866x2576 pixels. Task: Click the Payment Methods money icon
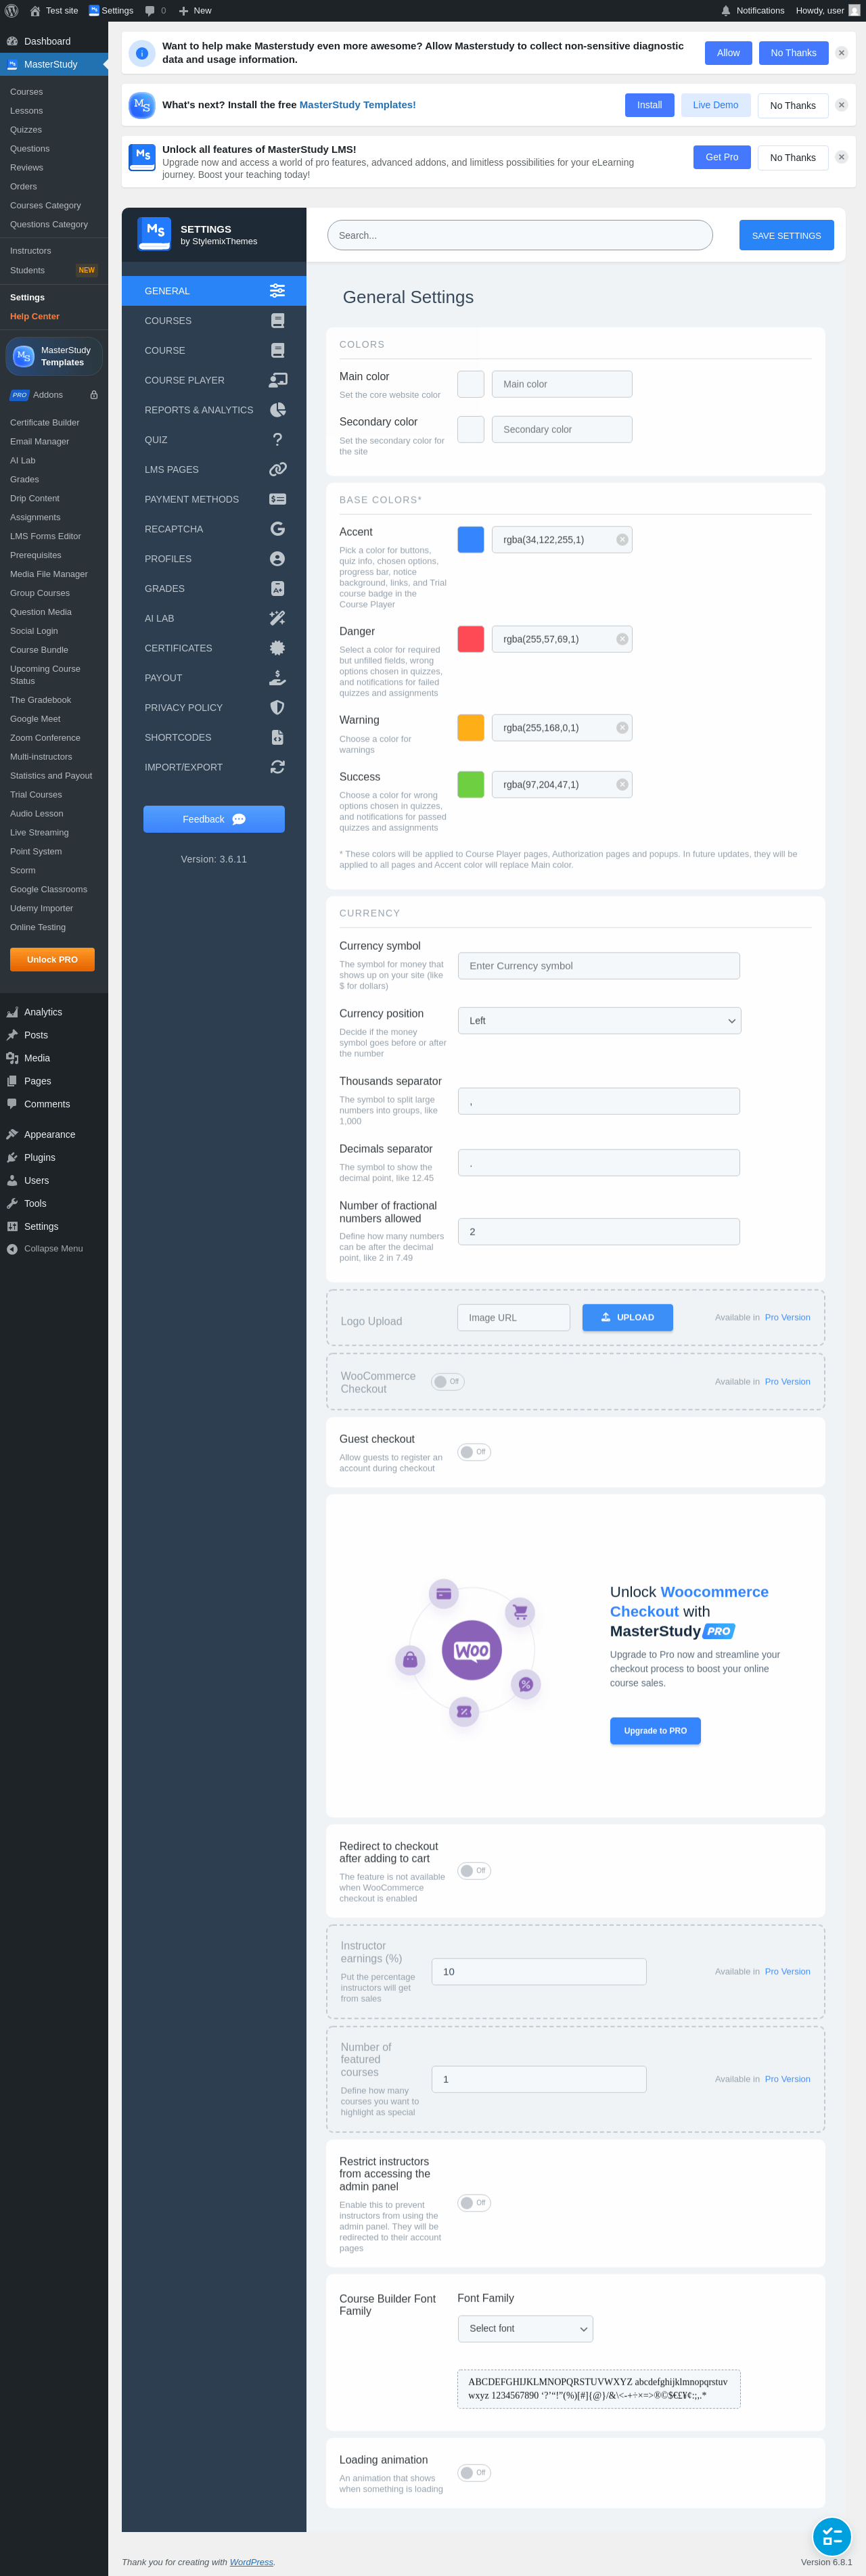277,499
